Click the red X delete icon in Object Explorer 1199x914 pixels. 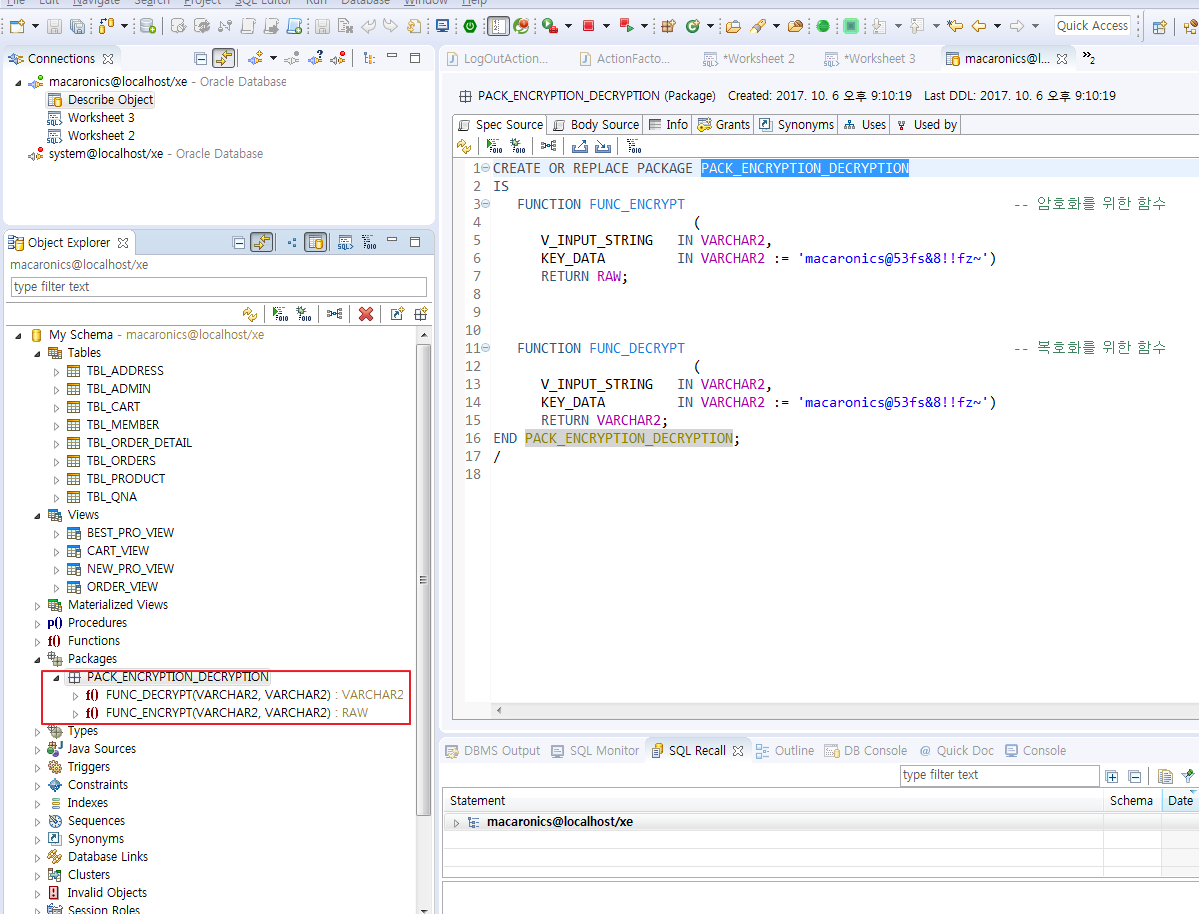(x=366, y=314)
